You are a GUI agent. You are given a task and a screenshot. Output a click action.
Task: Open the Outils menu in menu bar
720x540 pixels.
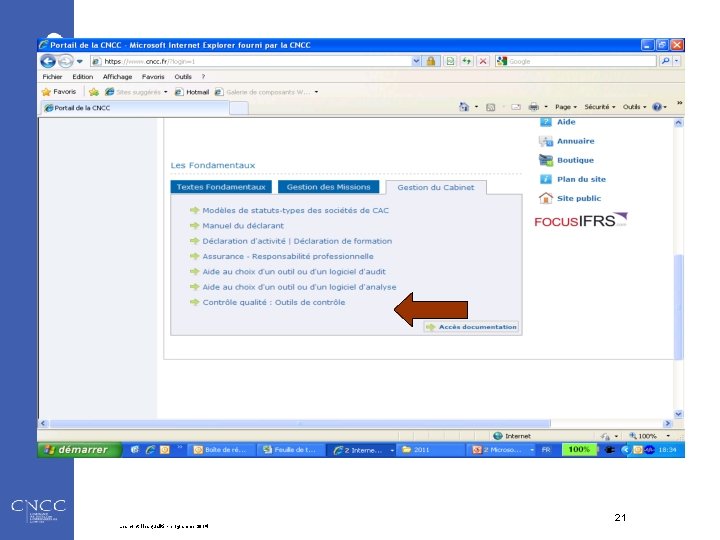183,77
